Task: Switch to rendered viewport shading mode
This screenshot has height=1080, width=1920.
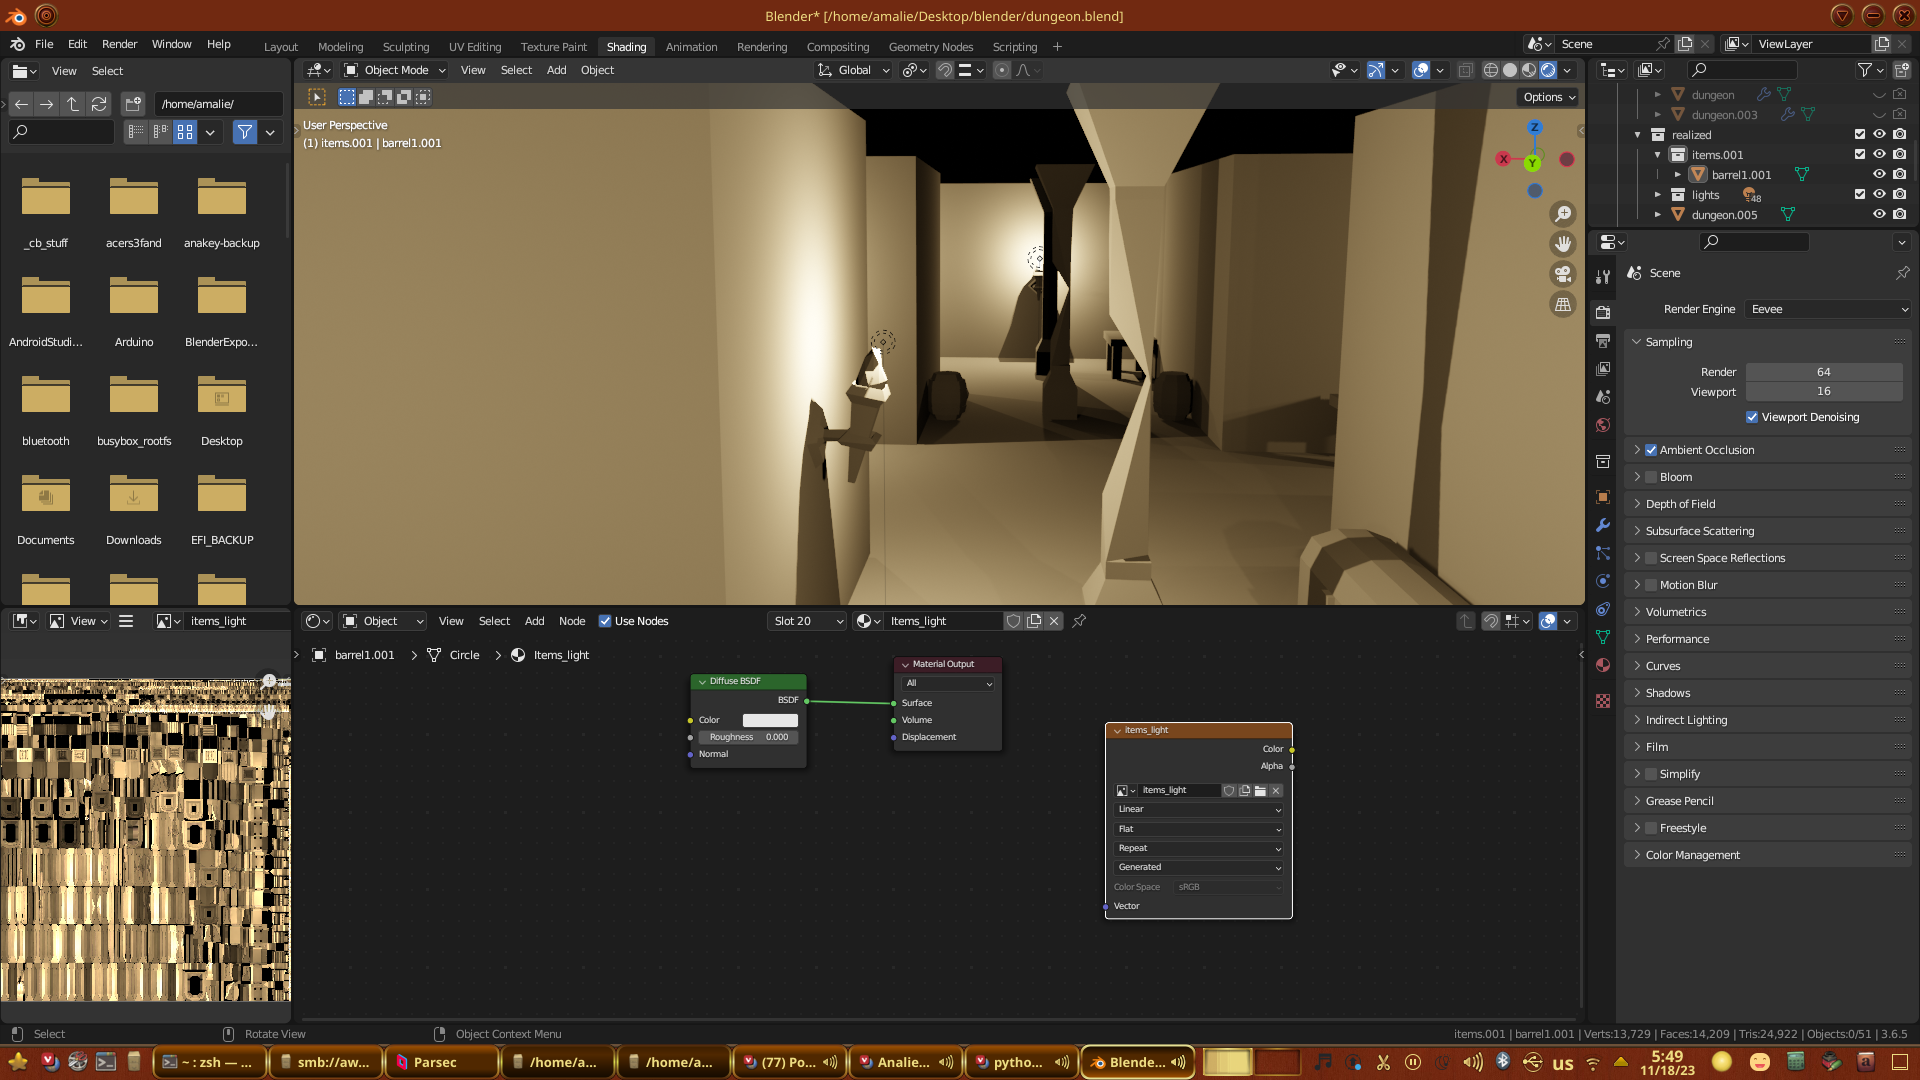Action: pyautogui.click(x=1548, y=70)
